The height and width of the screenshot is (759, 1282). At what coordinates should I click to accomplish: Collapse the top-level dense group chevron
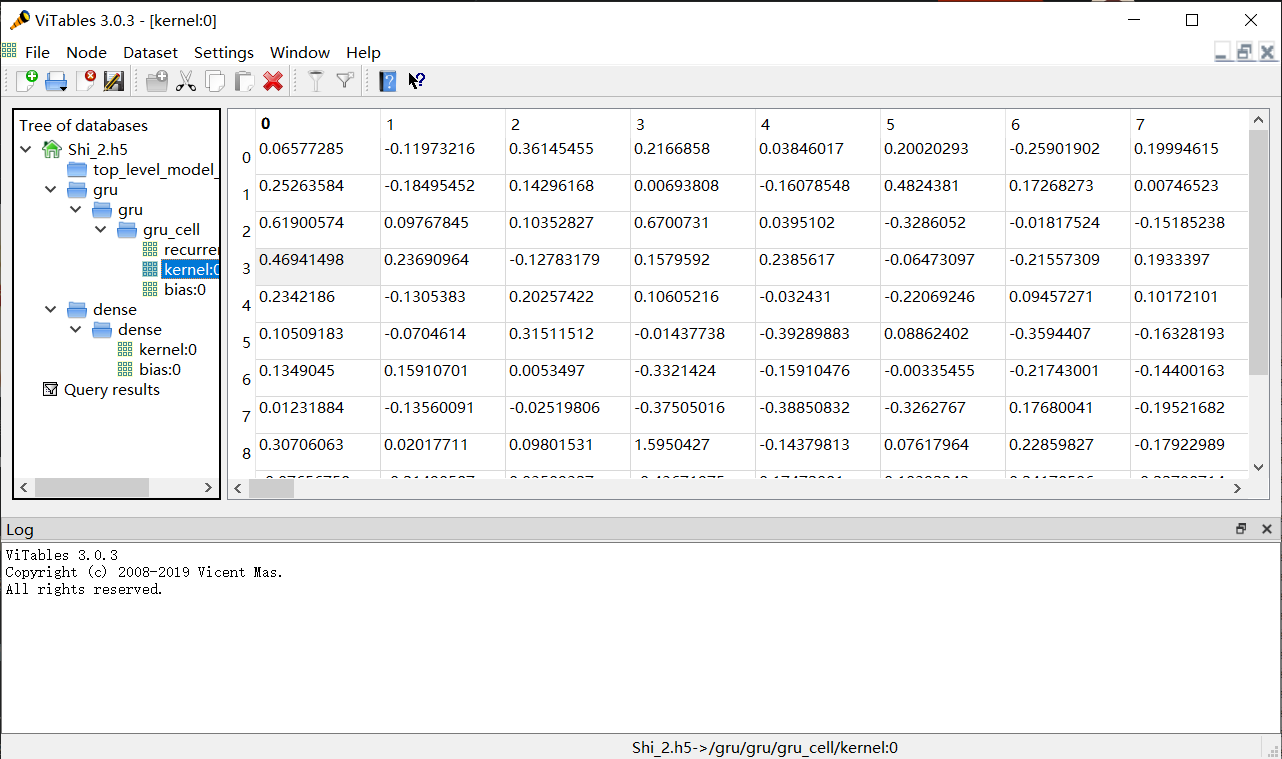tap(51, 310)
